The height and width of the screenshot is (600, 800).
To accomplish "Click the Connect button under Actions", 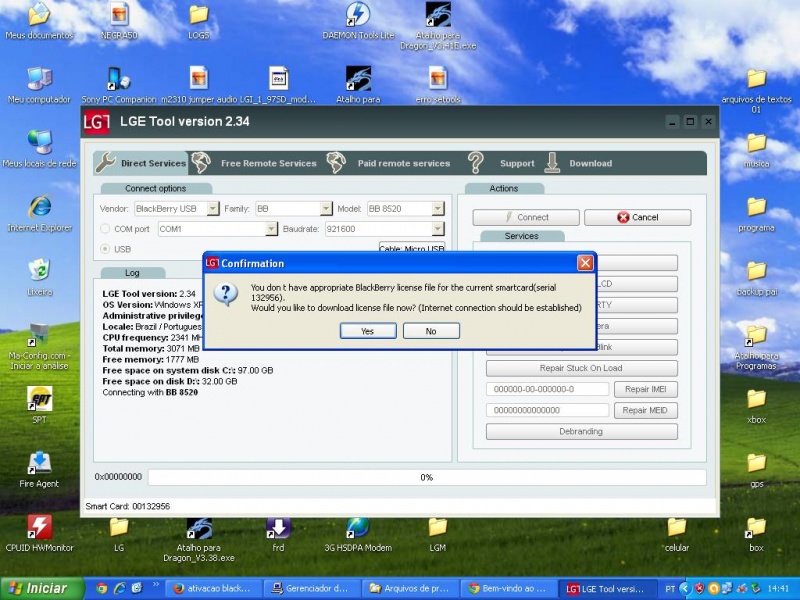I will pyautogui.click(x=526, y=217).
